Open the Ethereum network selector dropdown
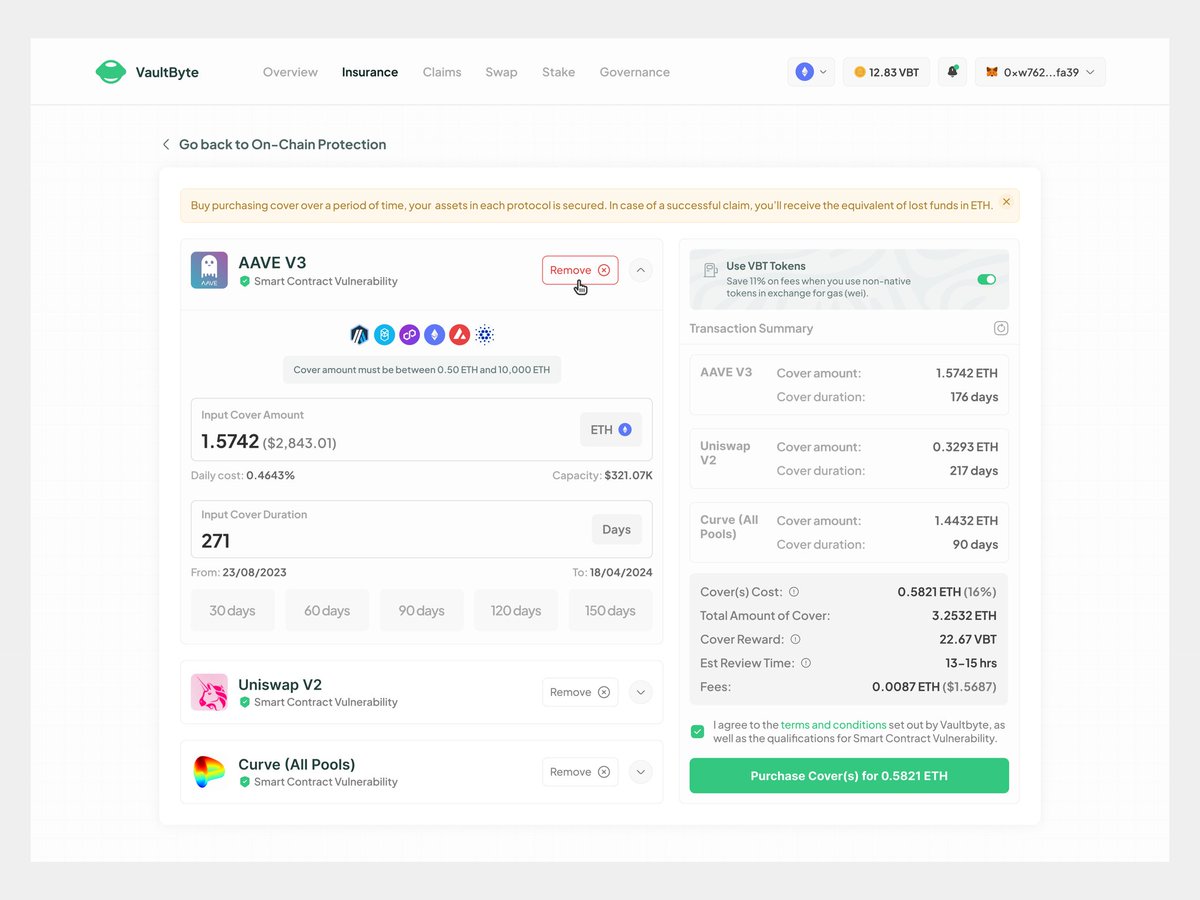 tap(811, 72)
